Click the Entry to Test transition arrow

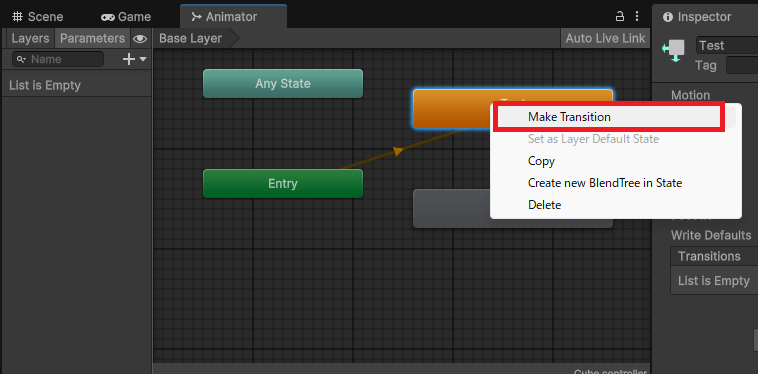(398, 151)
